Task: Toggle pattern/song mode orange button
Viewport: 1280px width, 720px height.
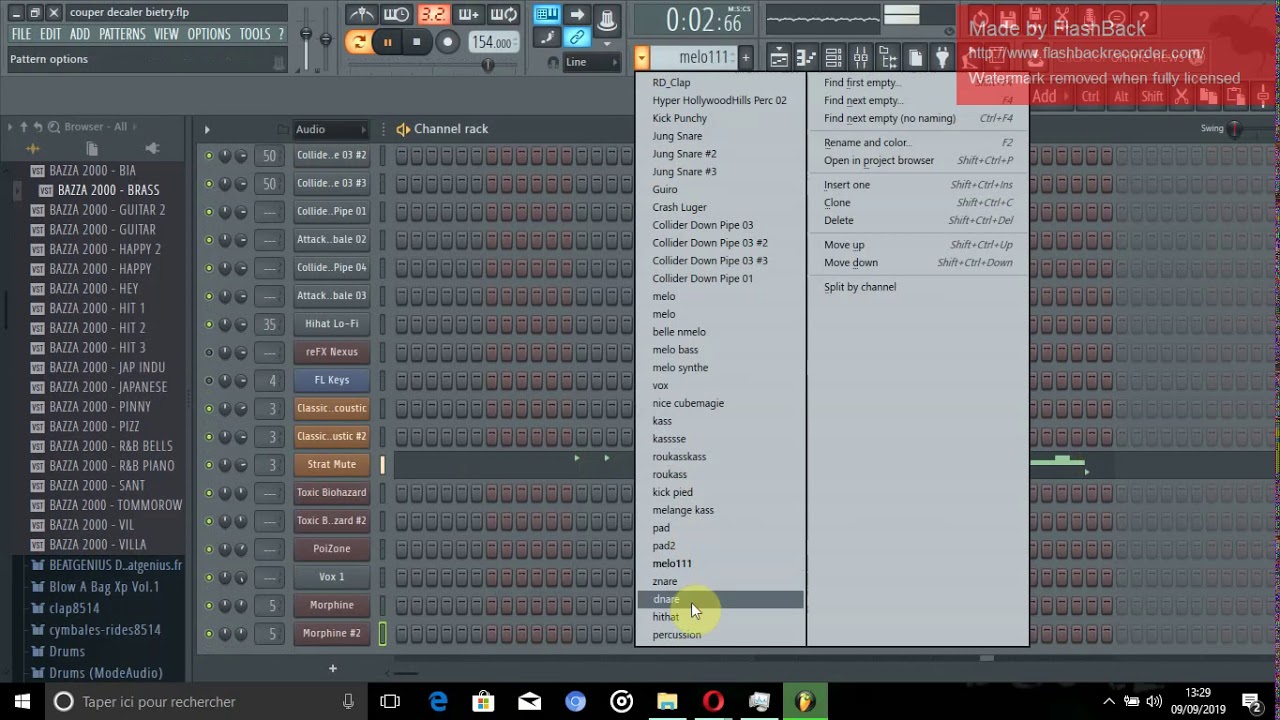Action: pyautogui.click(x=358, y=42)
